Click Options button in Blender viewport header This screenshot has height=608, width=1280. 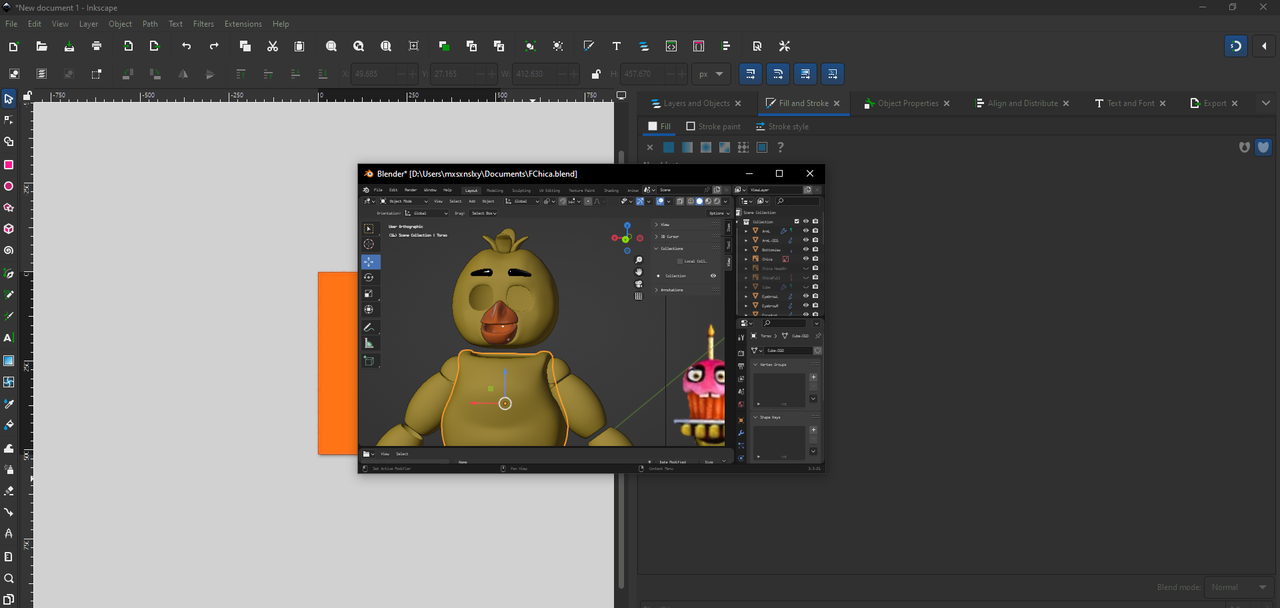click(719, 213)
